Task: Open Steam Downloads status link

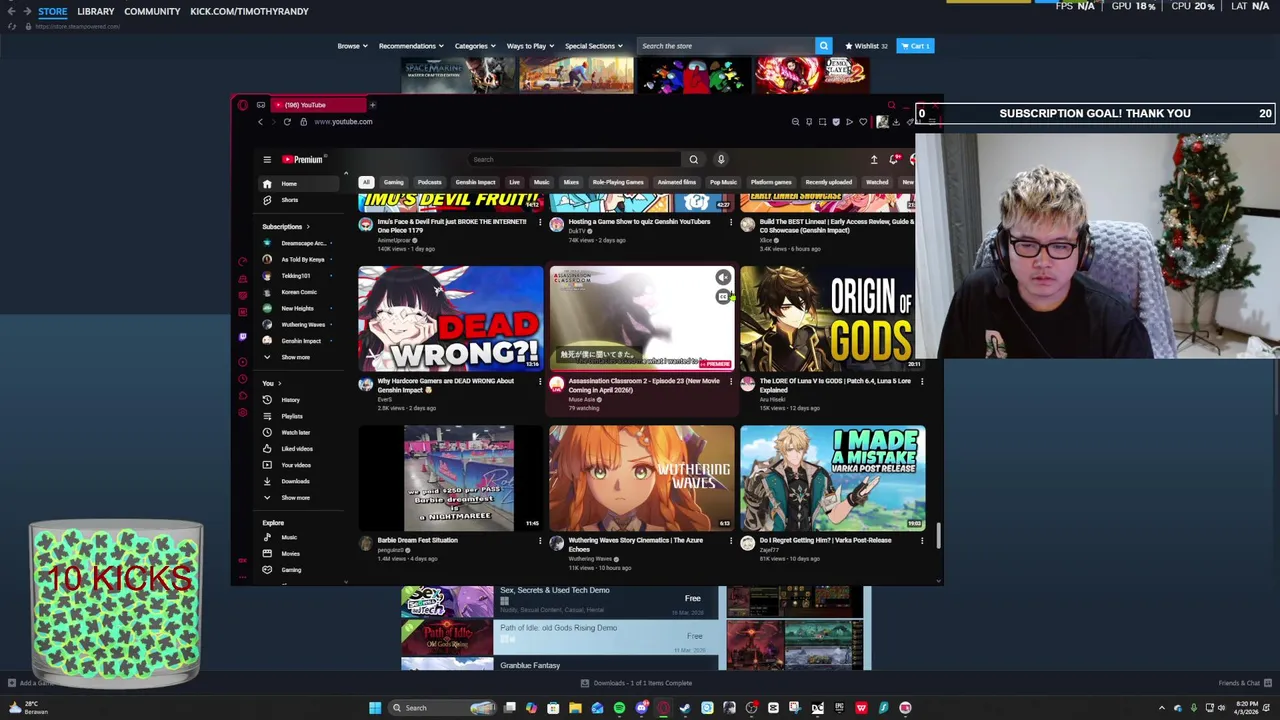Action: coord(637,683)
